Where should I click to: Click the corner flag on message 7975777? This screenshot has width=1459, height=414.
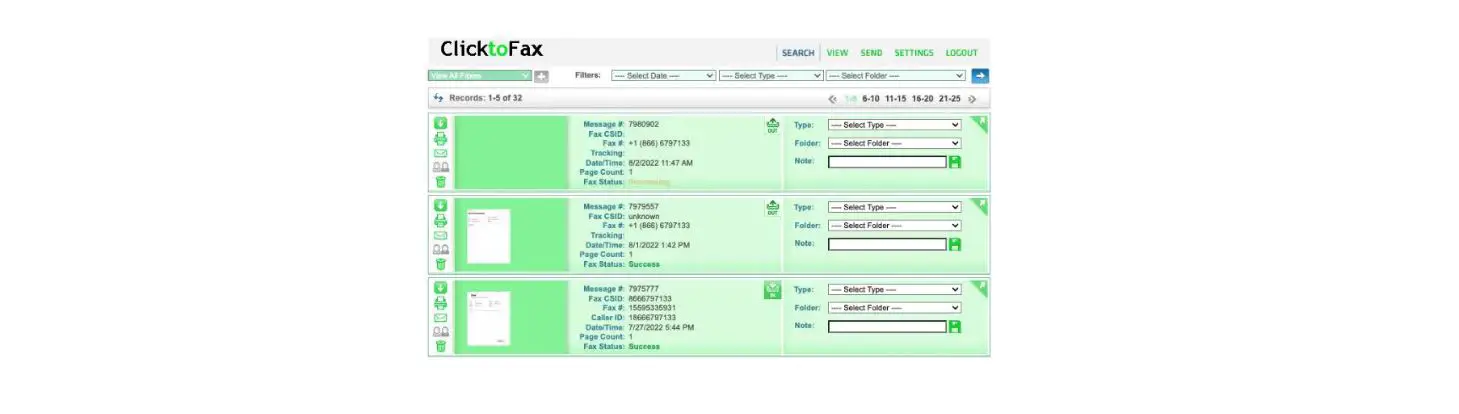(x=980, y=287)
